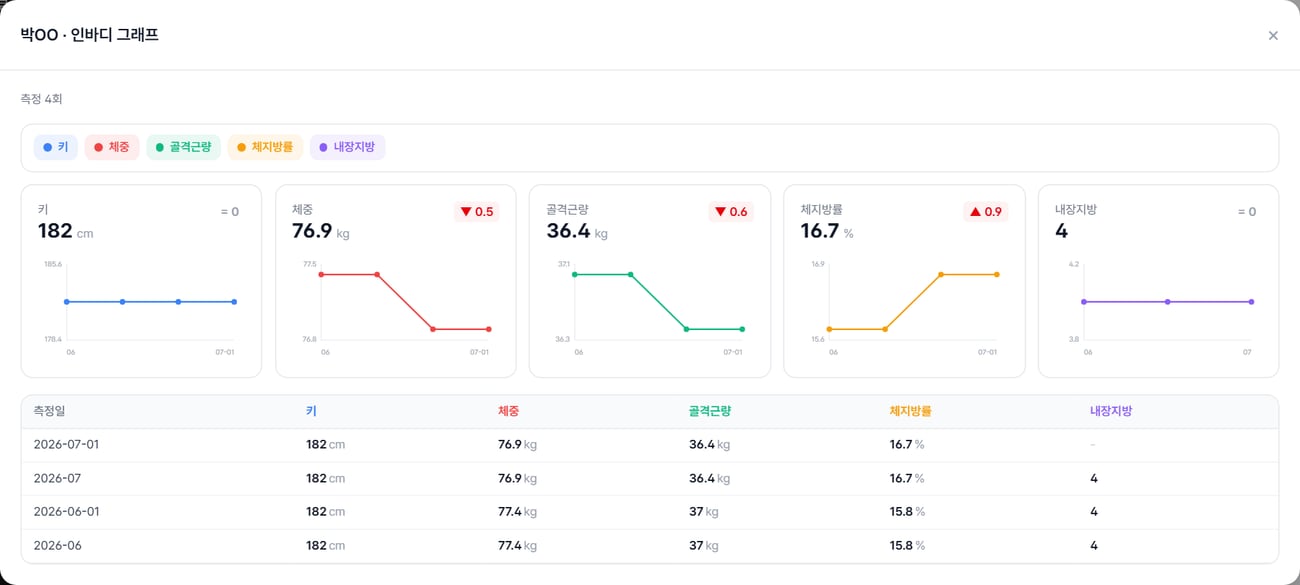The height and width of the screenshot is (585, 1300).
Task: Click the last data point on 체중 chart
Action: pyautogui.click(x=488, y=329)
